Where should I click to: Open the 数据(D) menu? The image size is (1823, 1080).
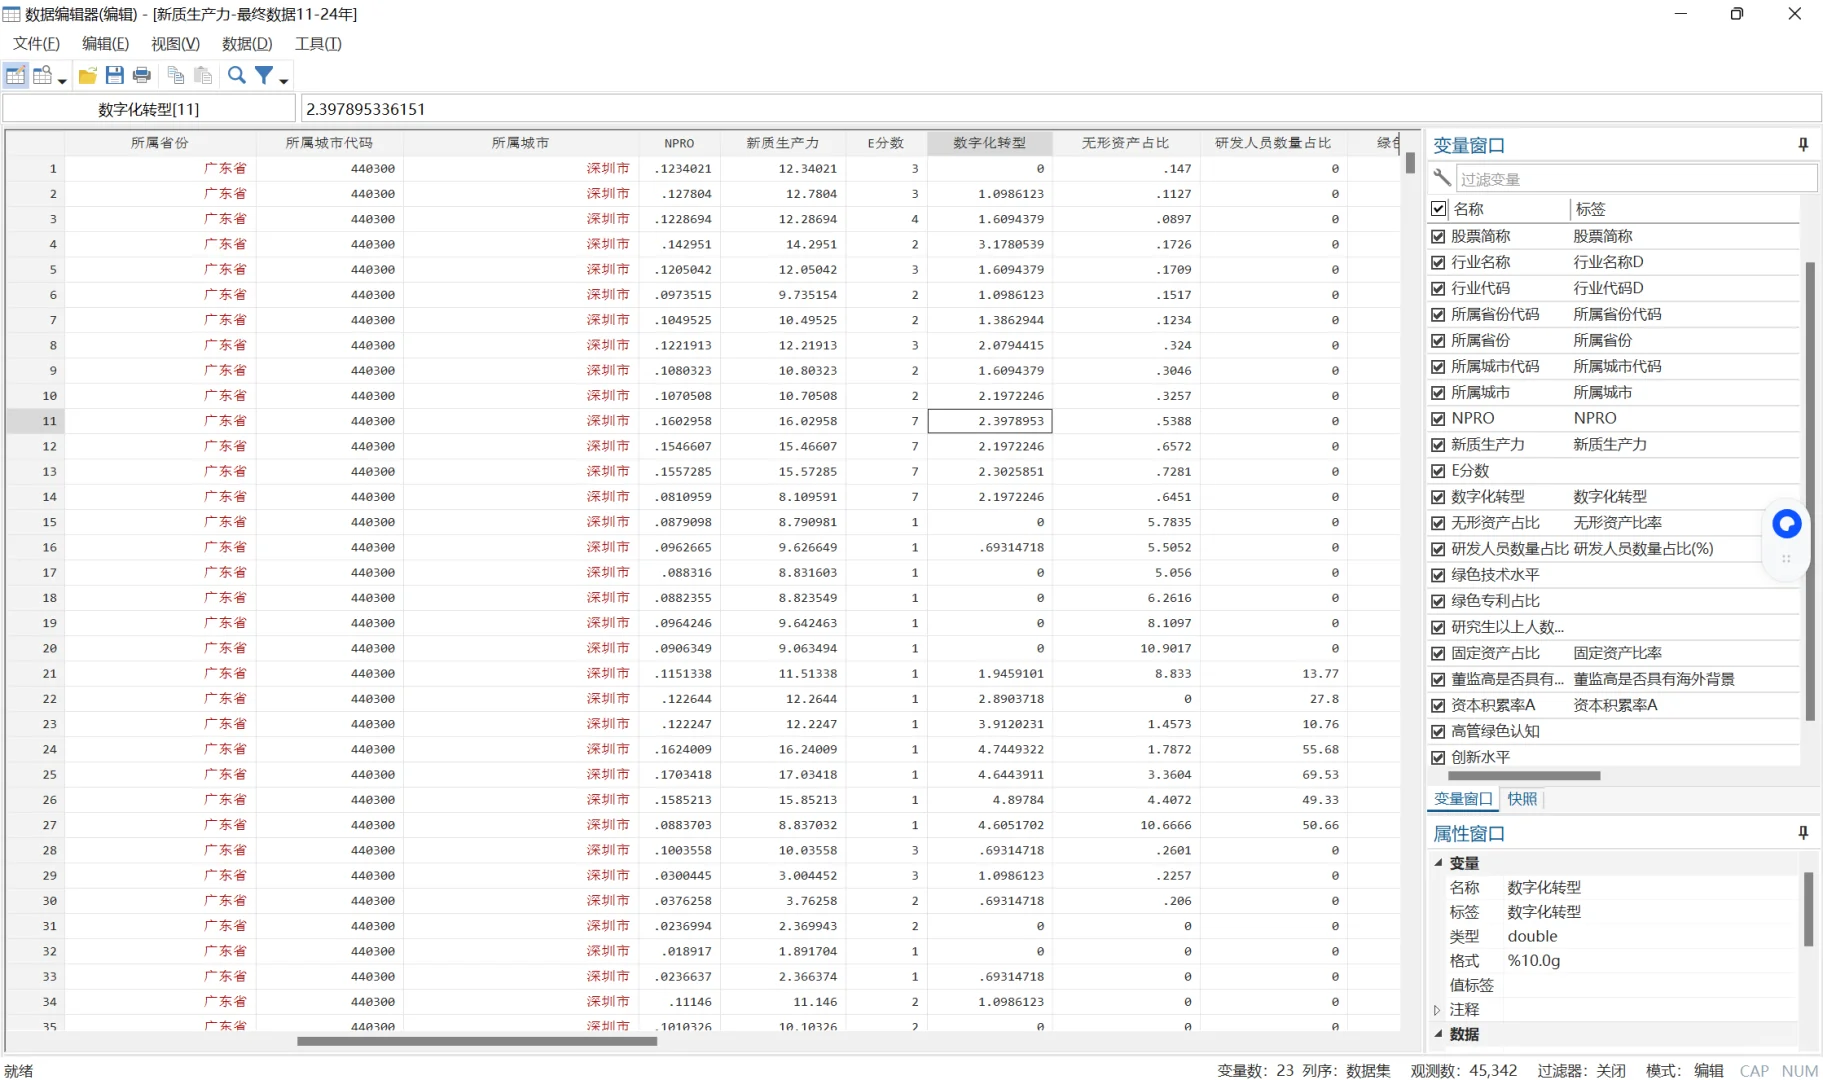pos(247,44)
